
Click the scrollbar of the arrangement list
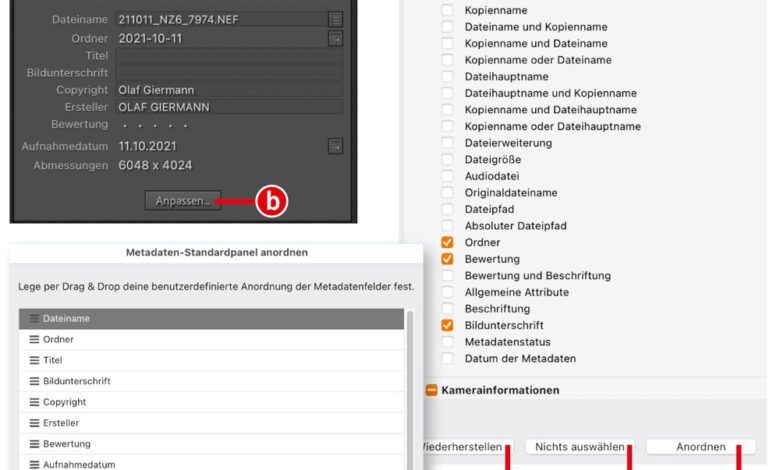pyautogui.click(x=410, y=388)
